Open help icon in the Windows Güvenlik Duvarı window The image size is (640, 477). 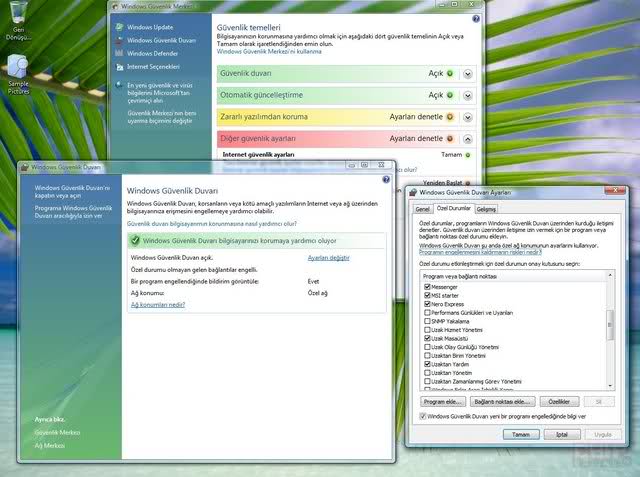(x=386, y=180)
